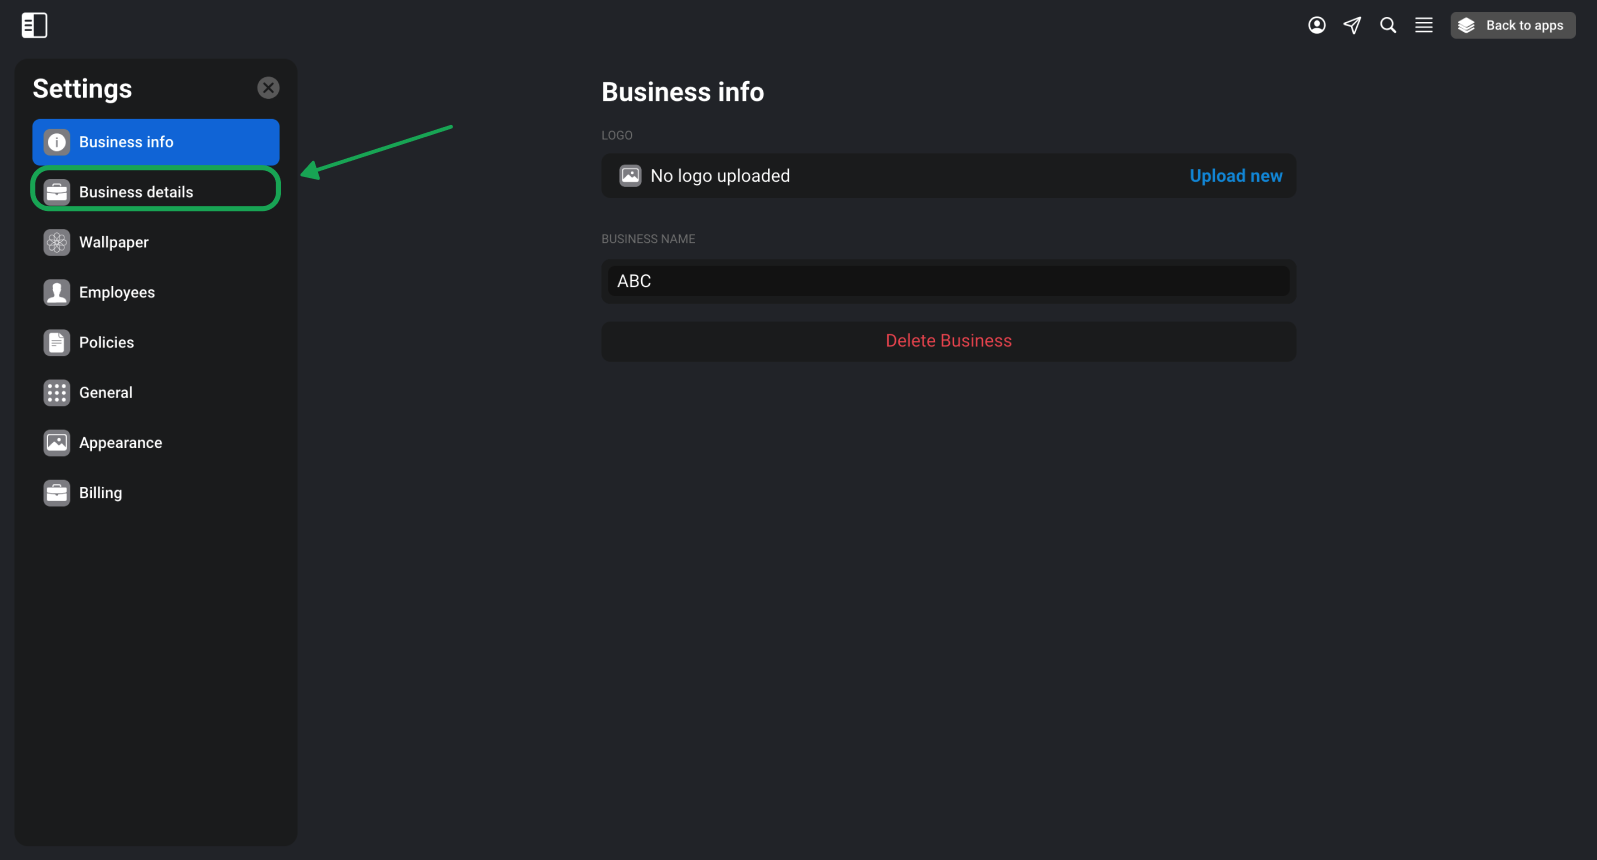The height and width of the screenshot is (860, 1597).
Task: Click the Back to apps button
Action: (1513, 25)
